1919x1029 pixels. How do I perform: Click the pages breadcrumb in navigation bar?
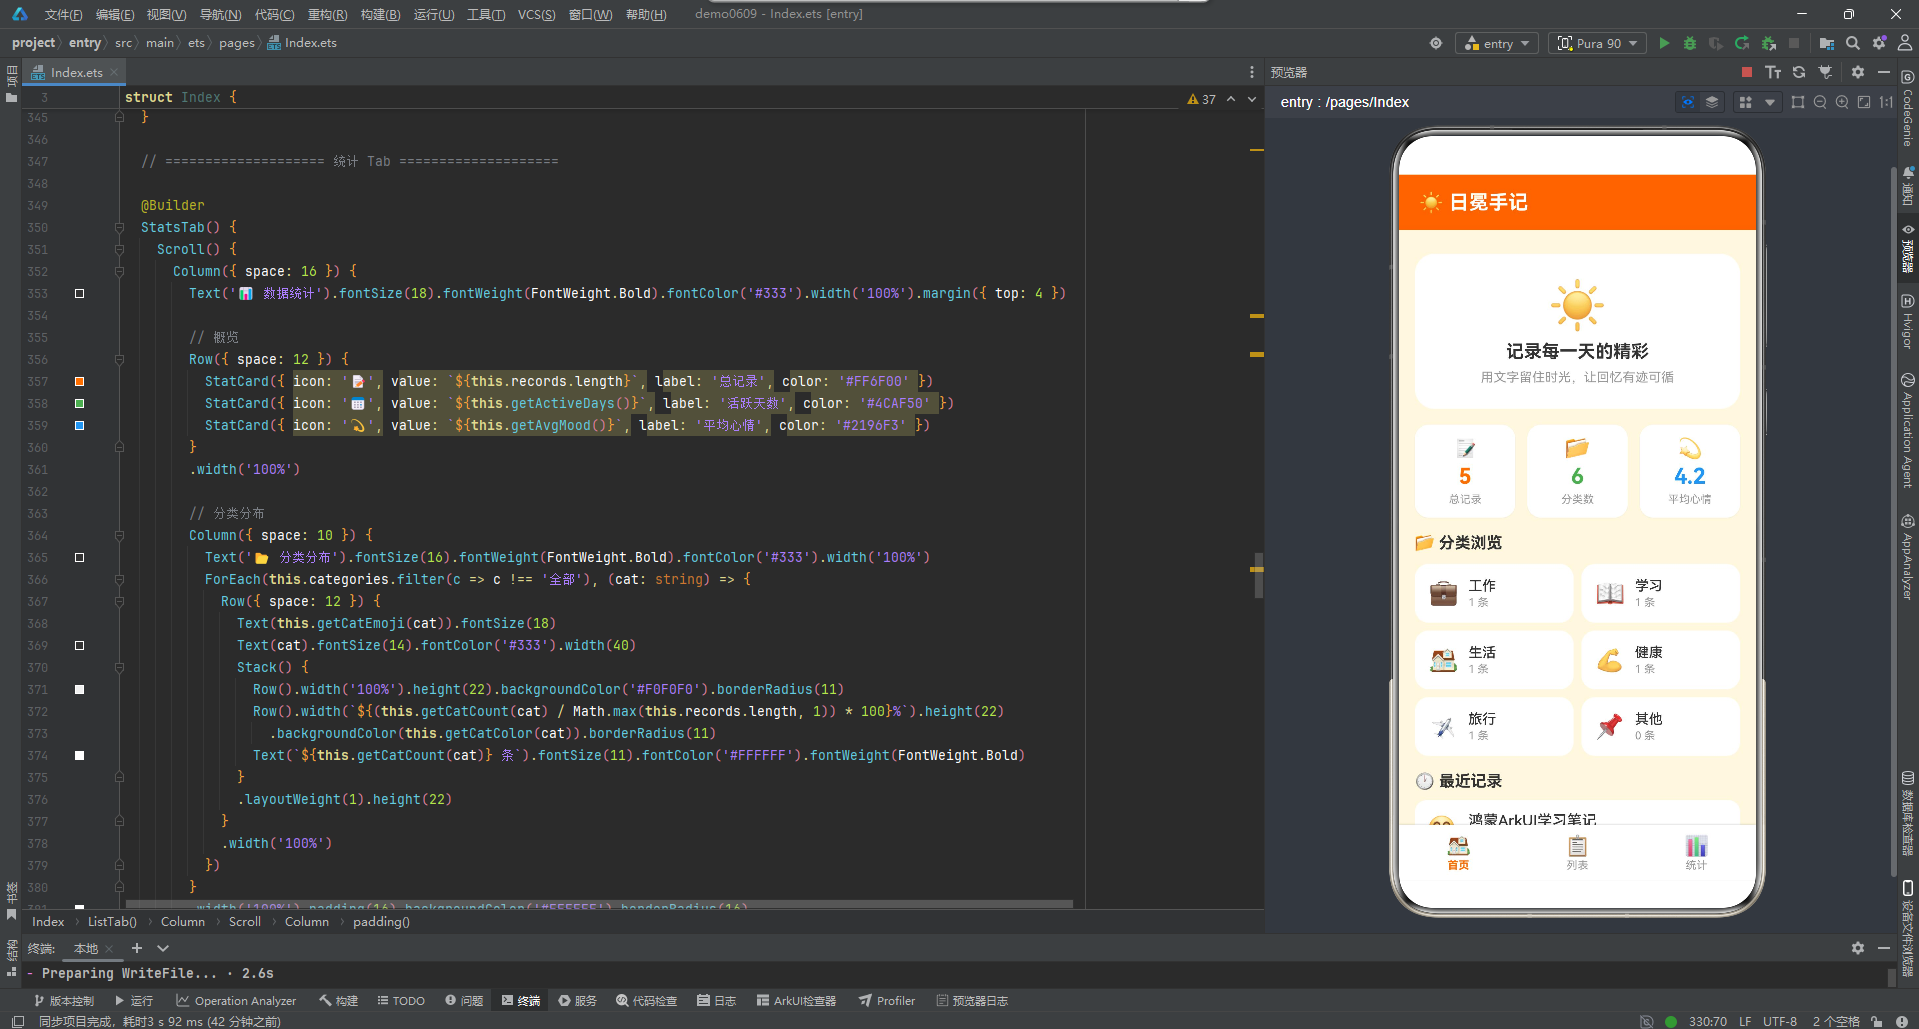237,43
